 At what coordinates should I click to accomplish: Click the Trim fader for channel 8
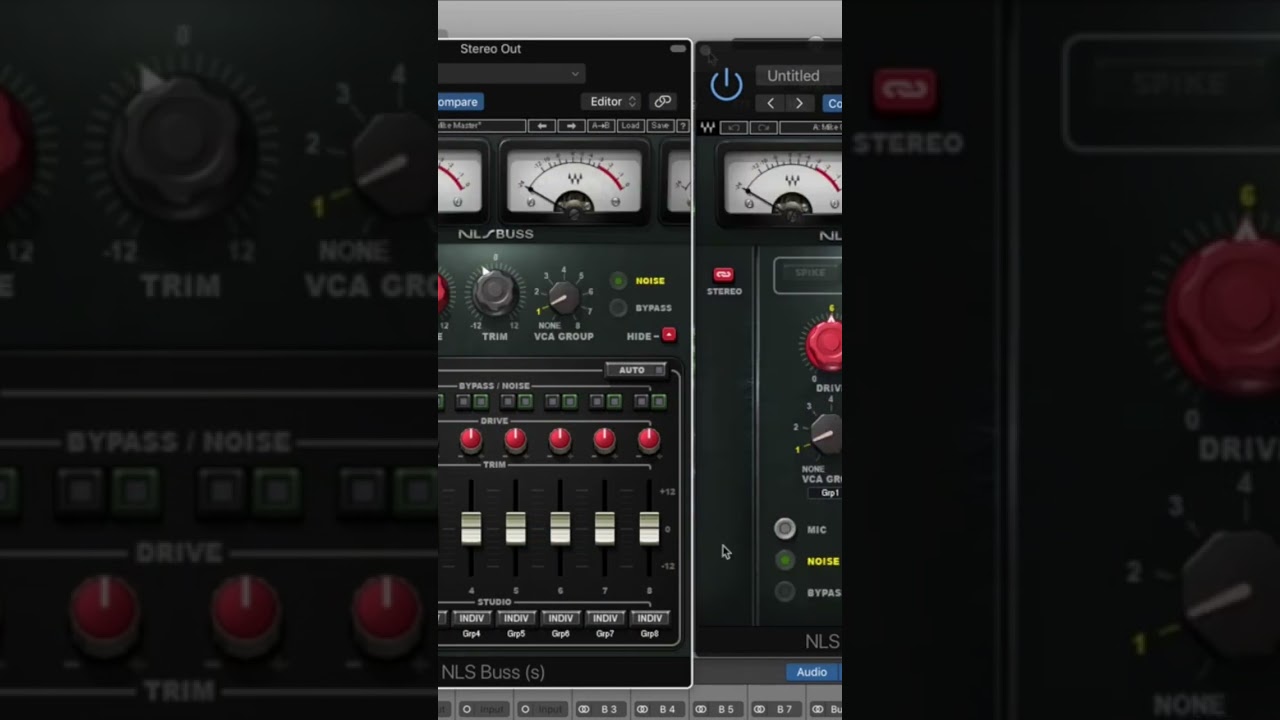click(x=649, y=528)
